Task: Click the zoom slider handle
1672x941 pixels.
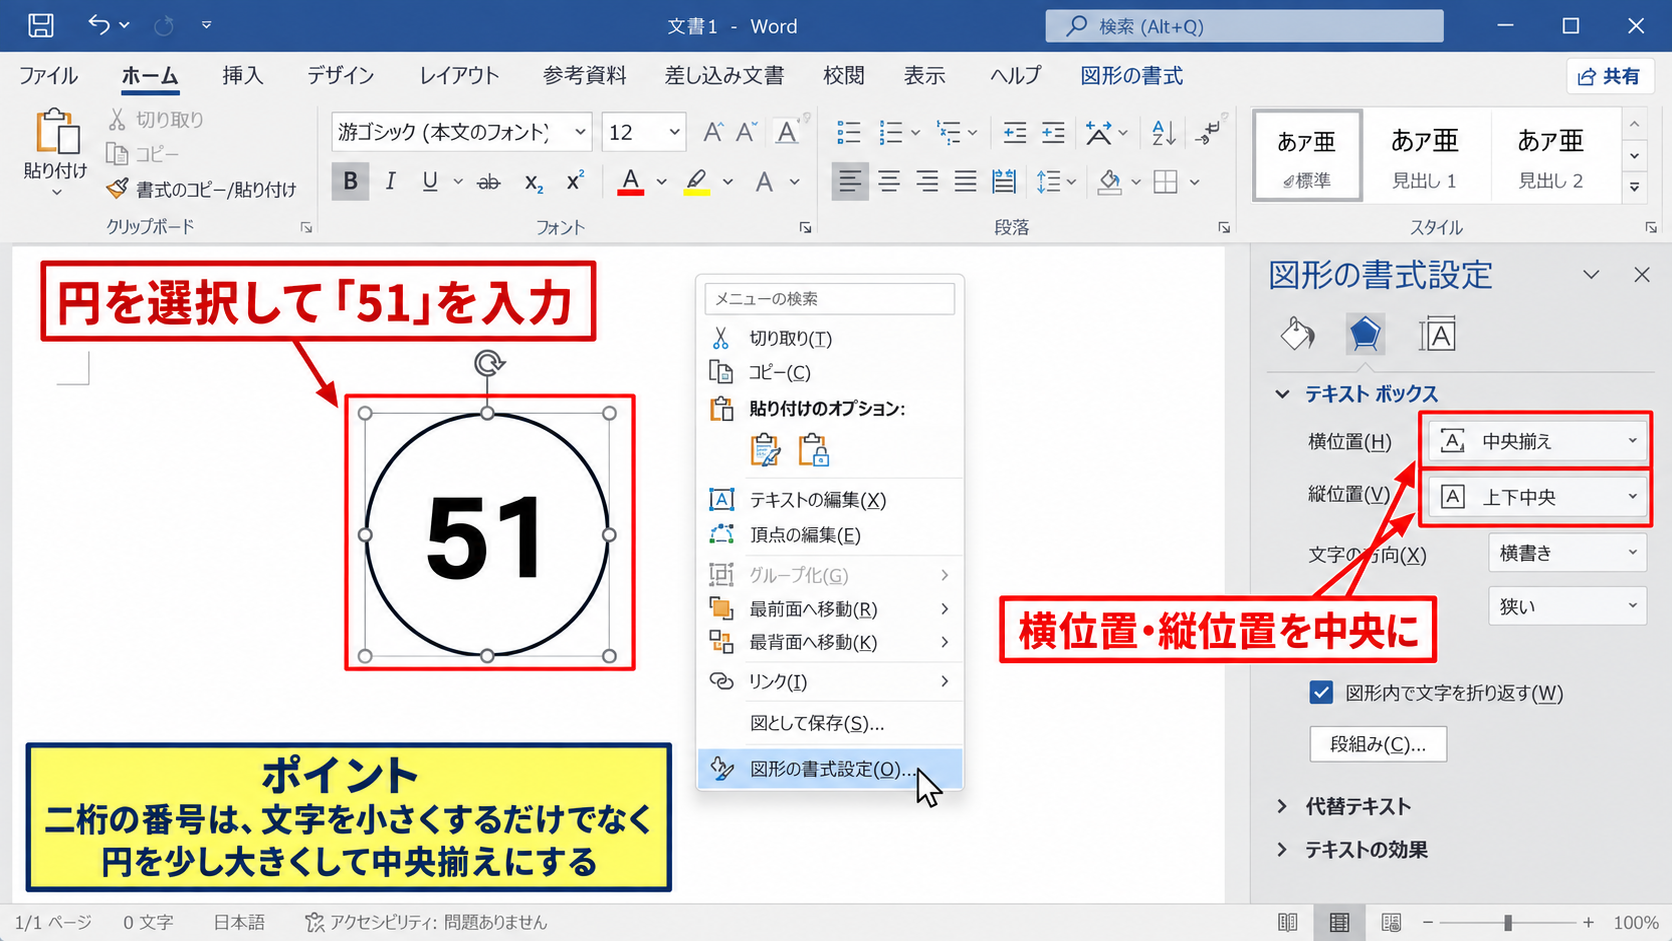Action: coord(1508,922)
